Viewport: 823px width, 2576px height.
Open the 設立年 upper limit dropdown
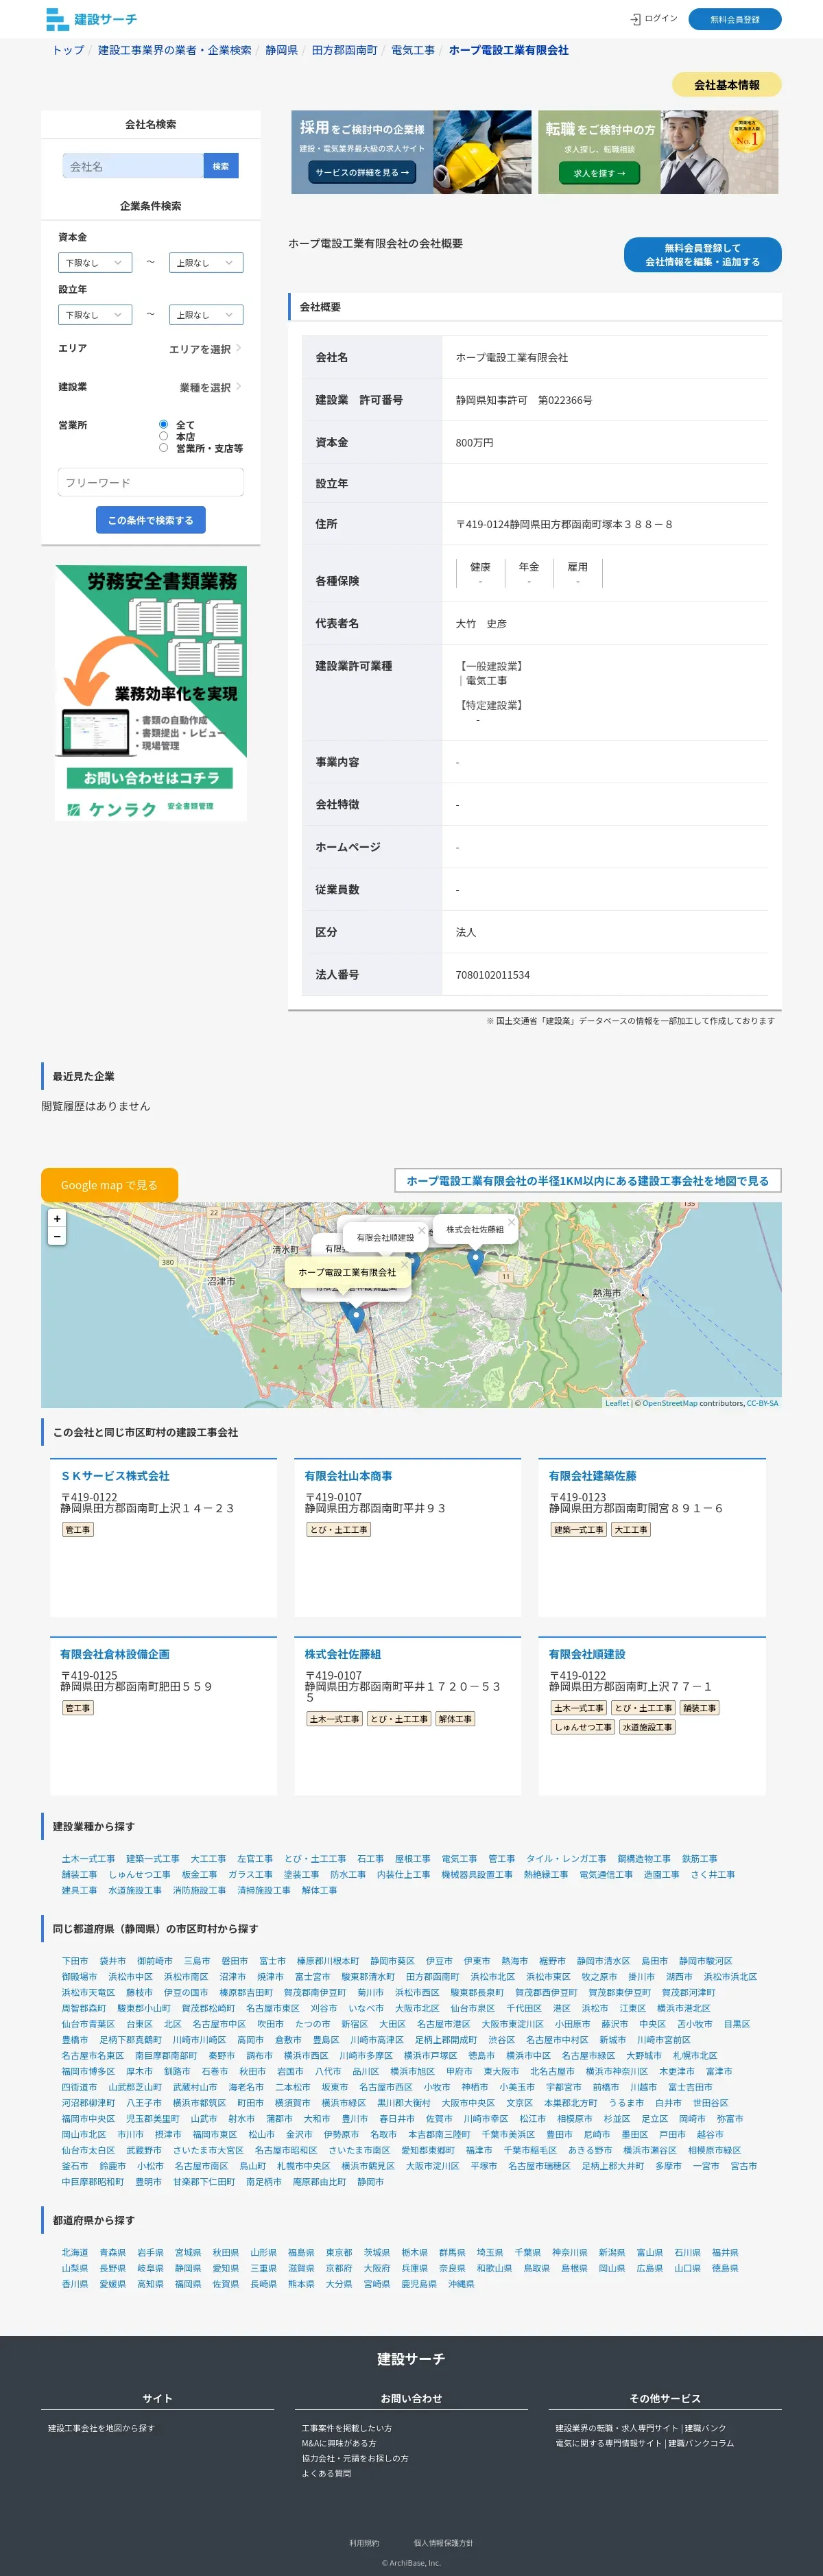coord(206,314)
